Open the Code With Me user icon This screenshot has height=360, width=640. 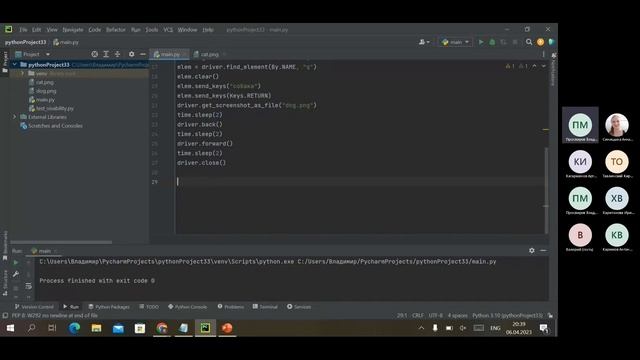click(x=424, y=42)
